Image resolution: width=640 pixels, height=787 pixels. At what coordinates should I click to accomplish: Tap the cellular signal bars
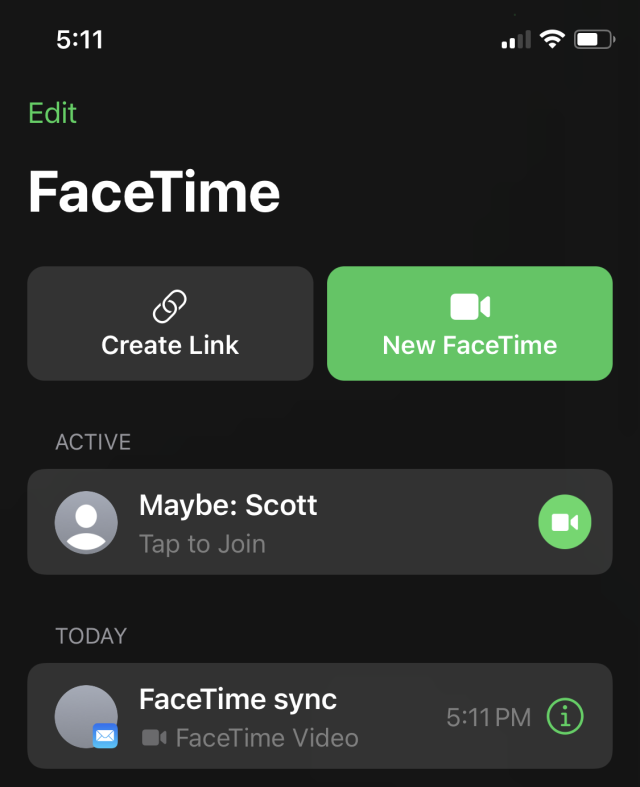pos(516,40)
